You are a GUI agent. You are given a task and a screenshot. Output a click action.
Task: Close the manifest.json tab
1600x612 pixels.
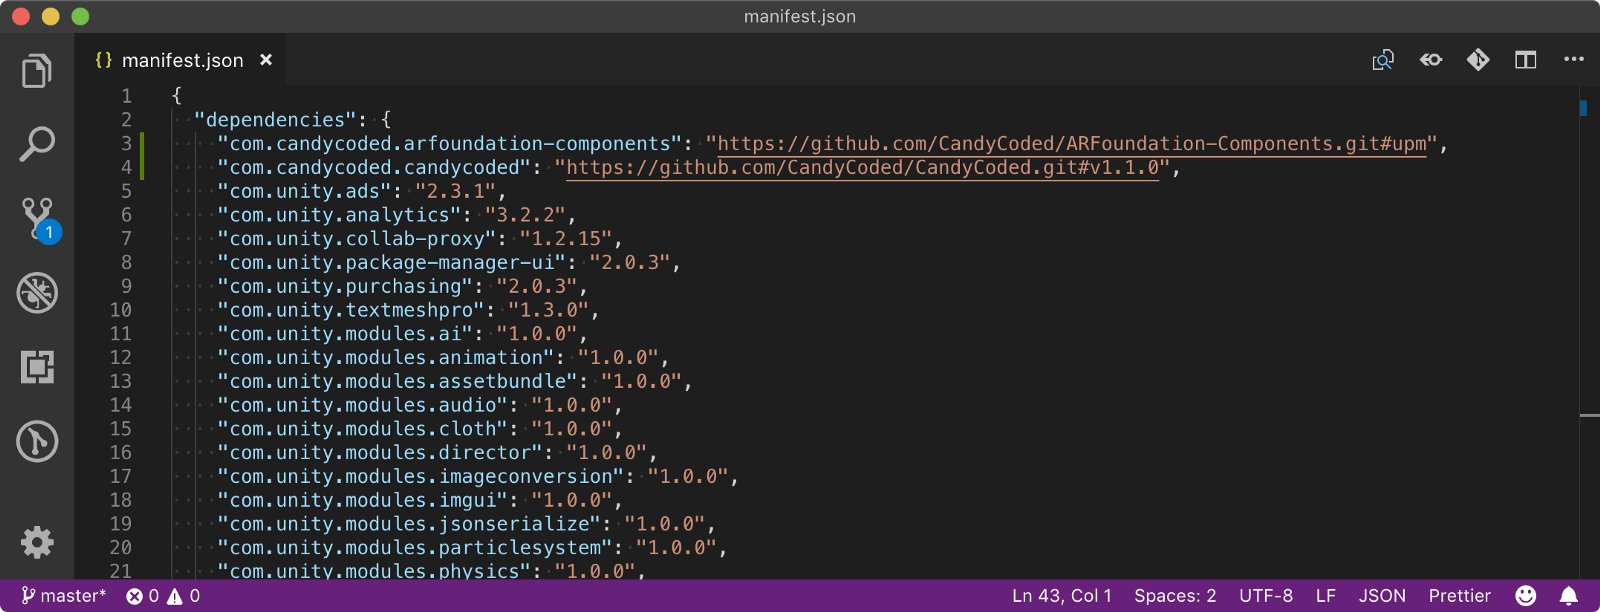[266, 60]
